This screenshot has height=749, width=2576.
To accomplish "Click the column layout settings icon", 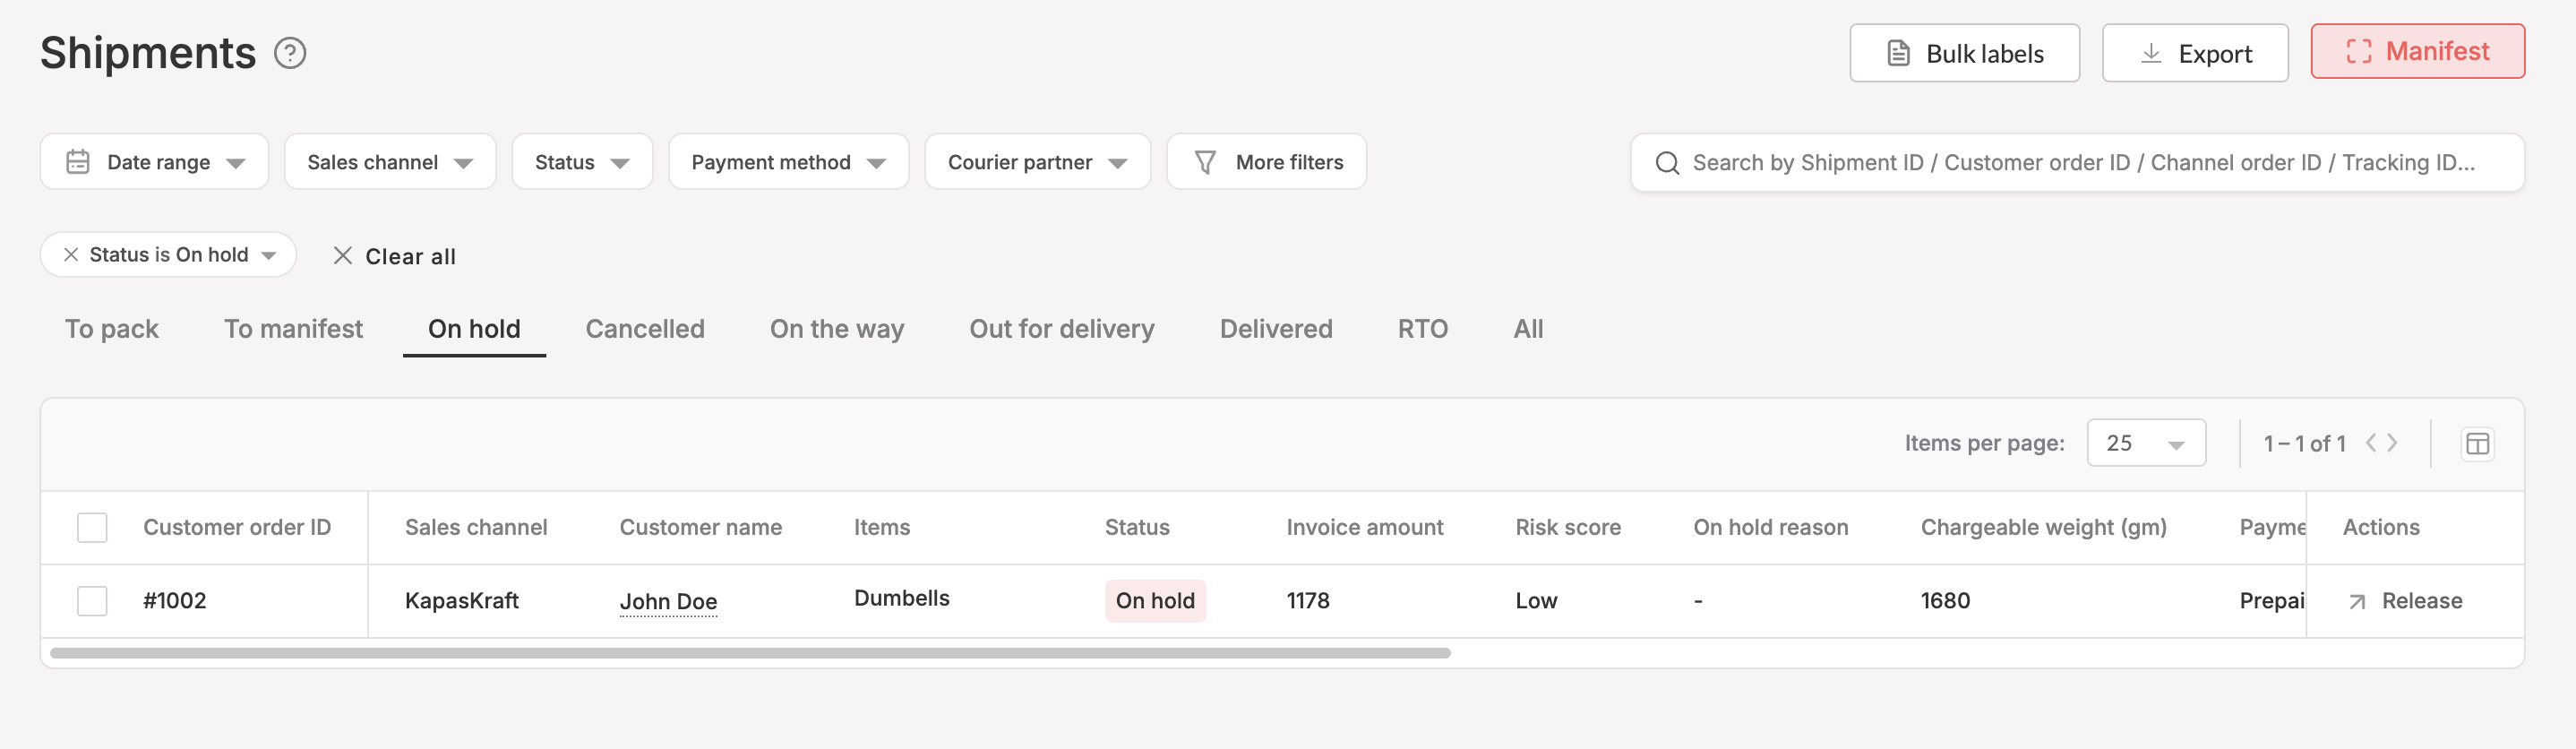I will [2477, 444].
